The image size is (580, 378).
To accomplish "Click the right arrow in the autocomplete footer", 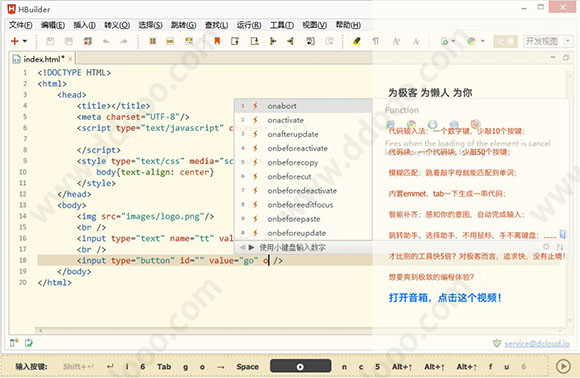I will point(251,247).
